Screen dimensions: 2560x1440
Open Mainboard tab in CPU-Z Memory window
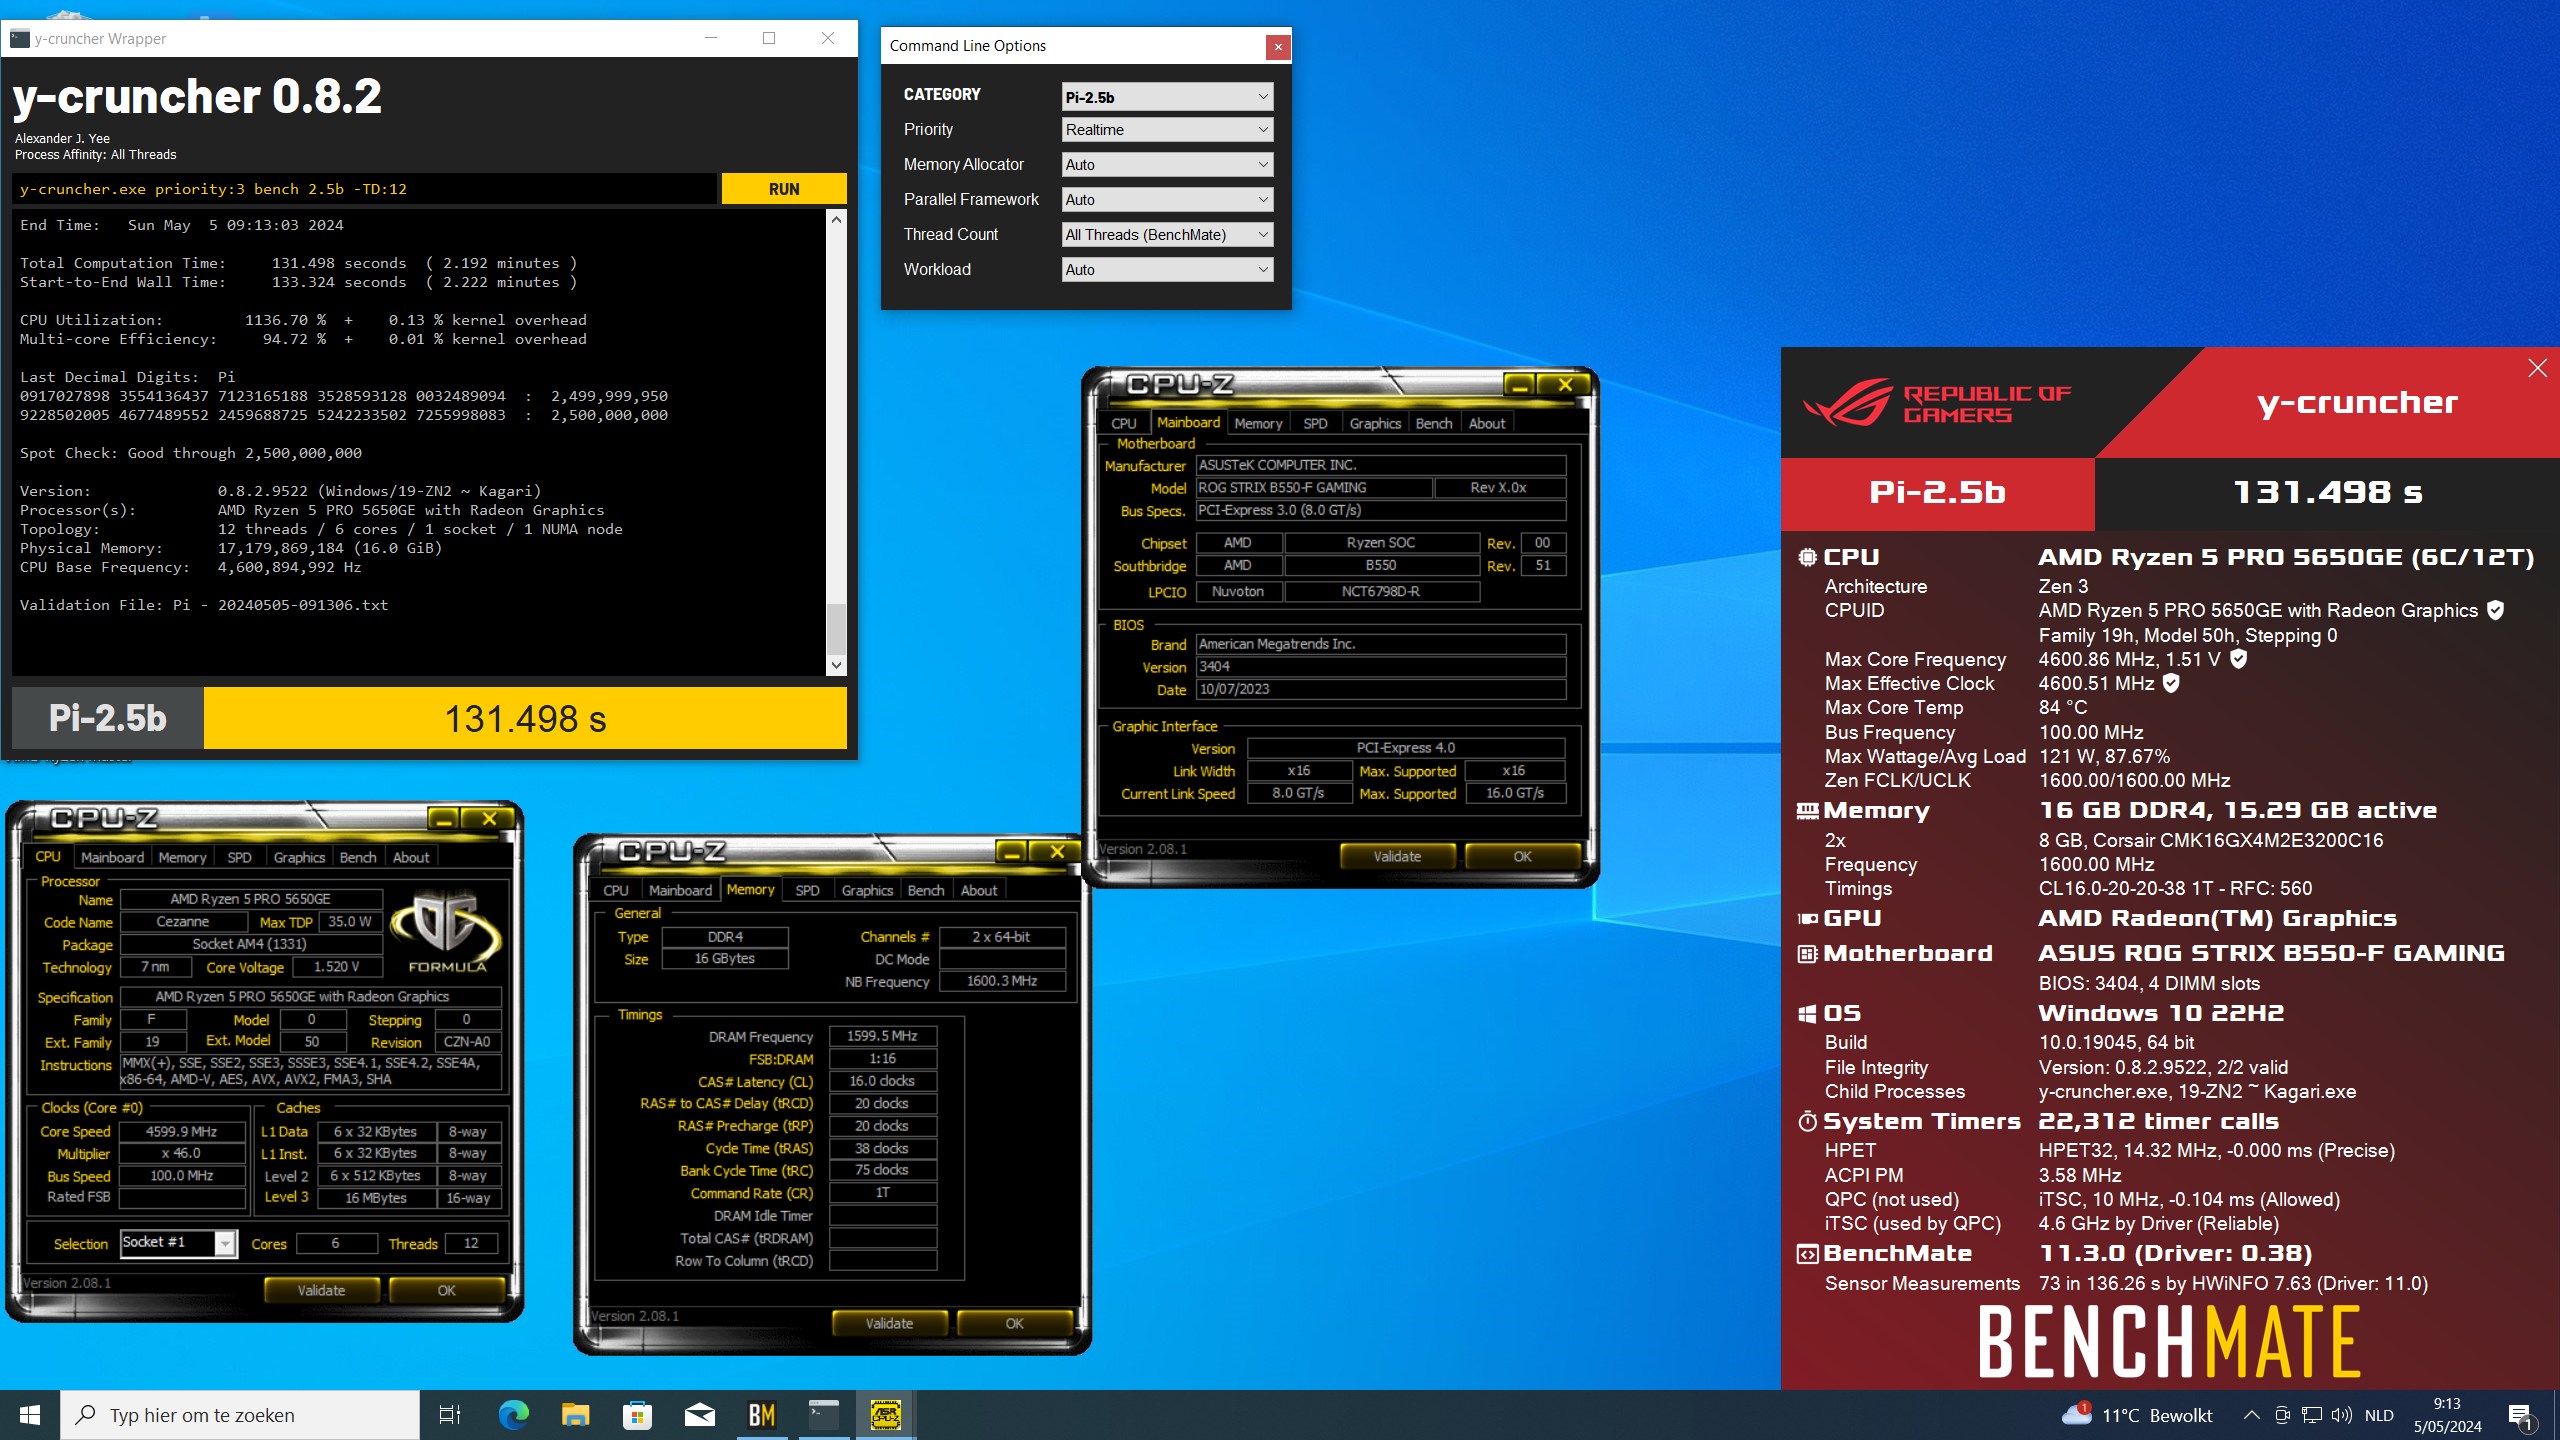[x=680, y=891]
